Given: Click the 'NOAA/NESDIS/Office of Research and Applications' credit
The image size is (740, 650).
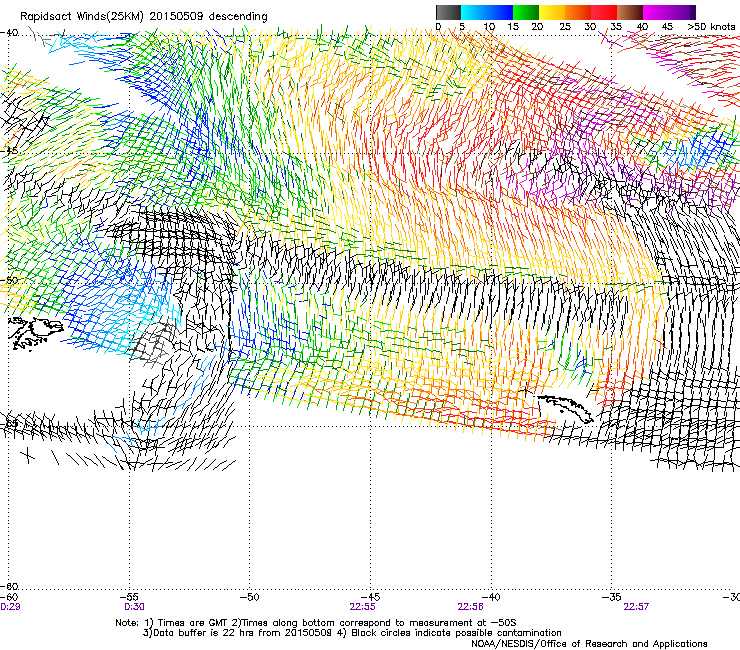Looking at the screenshot, I should pos(589,644).
